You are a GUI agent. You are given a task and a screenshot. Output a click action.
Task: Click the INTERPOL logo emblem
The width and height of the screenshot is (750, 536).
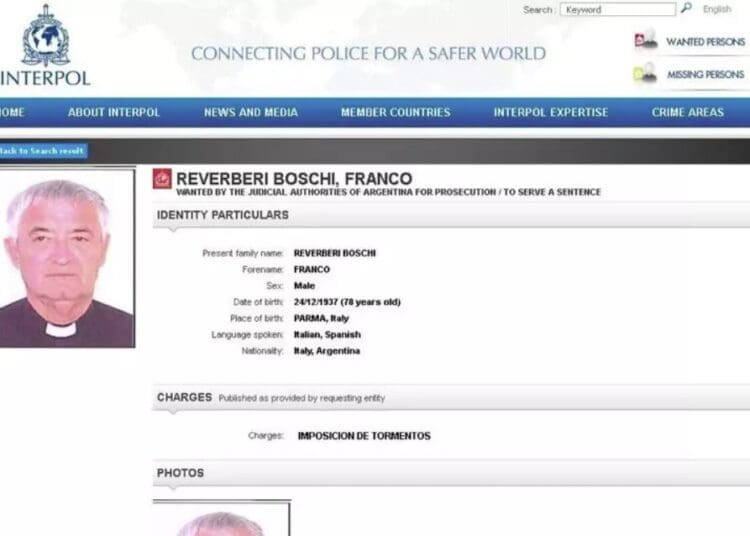(x=46, y=35)
